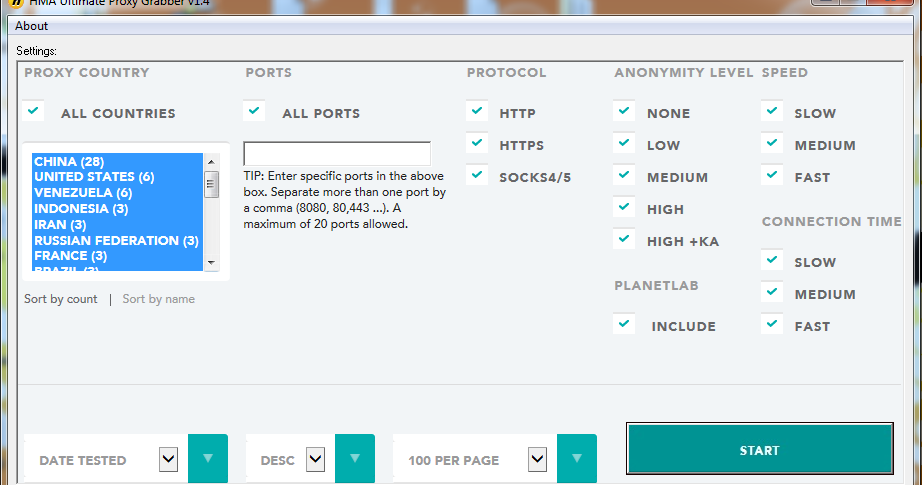Click the specific ports input box

coord(337,153)
